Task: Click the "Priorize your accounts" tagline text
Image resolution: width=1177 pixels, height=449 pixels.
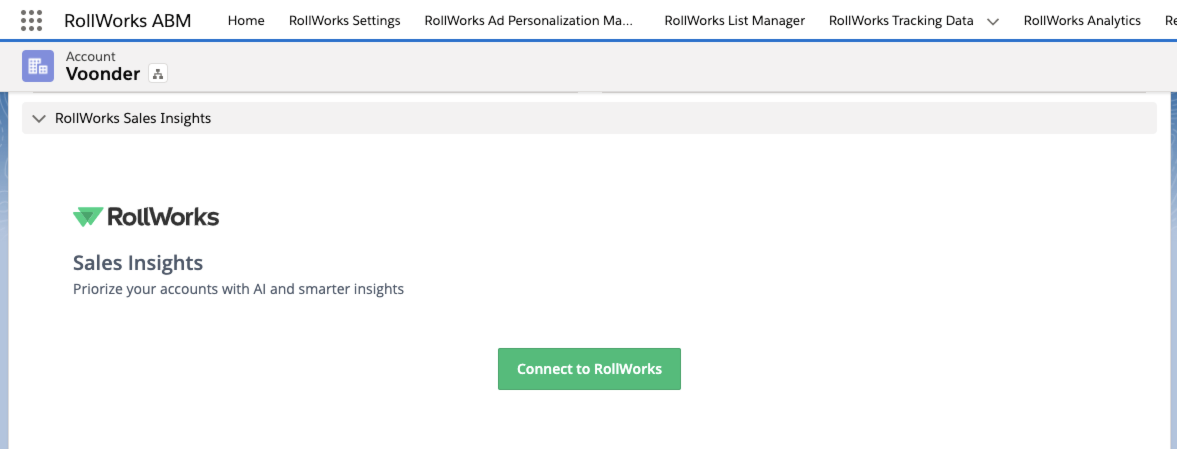Action: coord(238,290)
